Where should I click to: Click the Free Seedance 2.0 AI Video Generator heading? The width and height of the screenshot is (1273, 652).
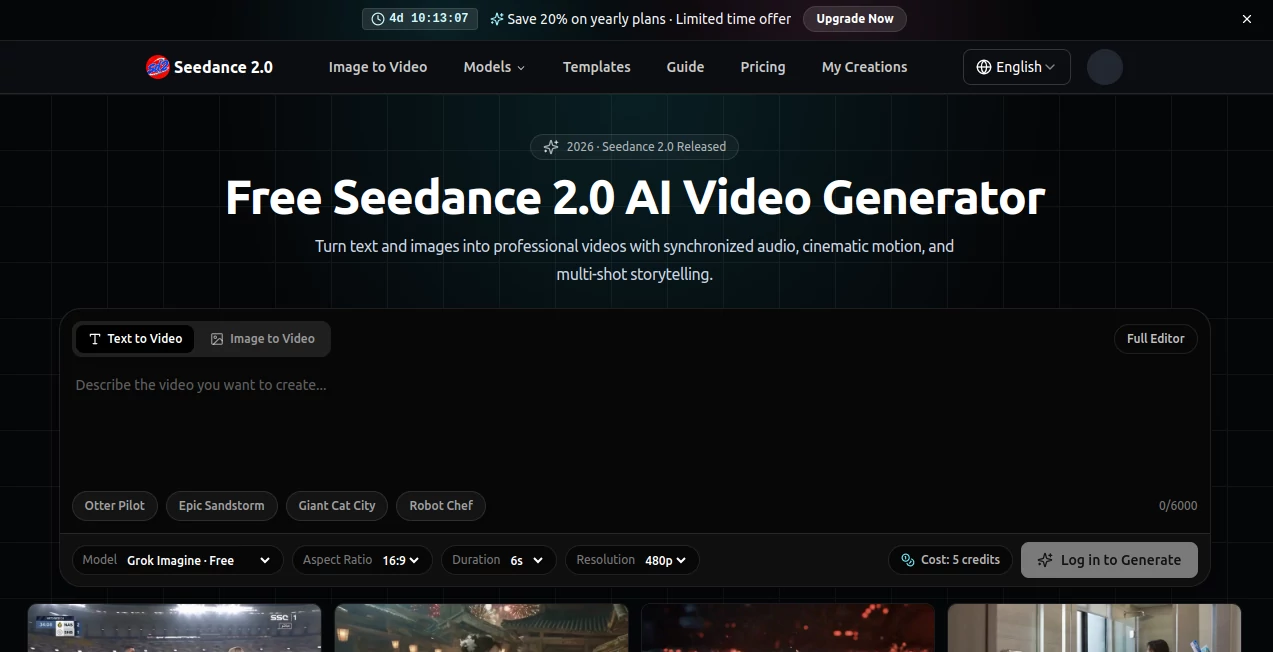pyautogui.click(x=635, y=197)
